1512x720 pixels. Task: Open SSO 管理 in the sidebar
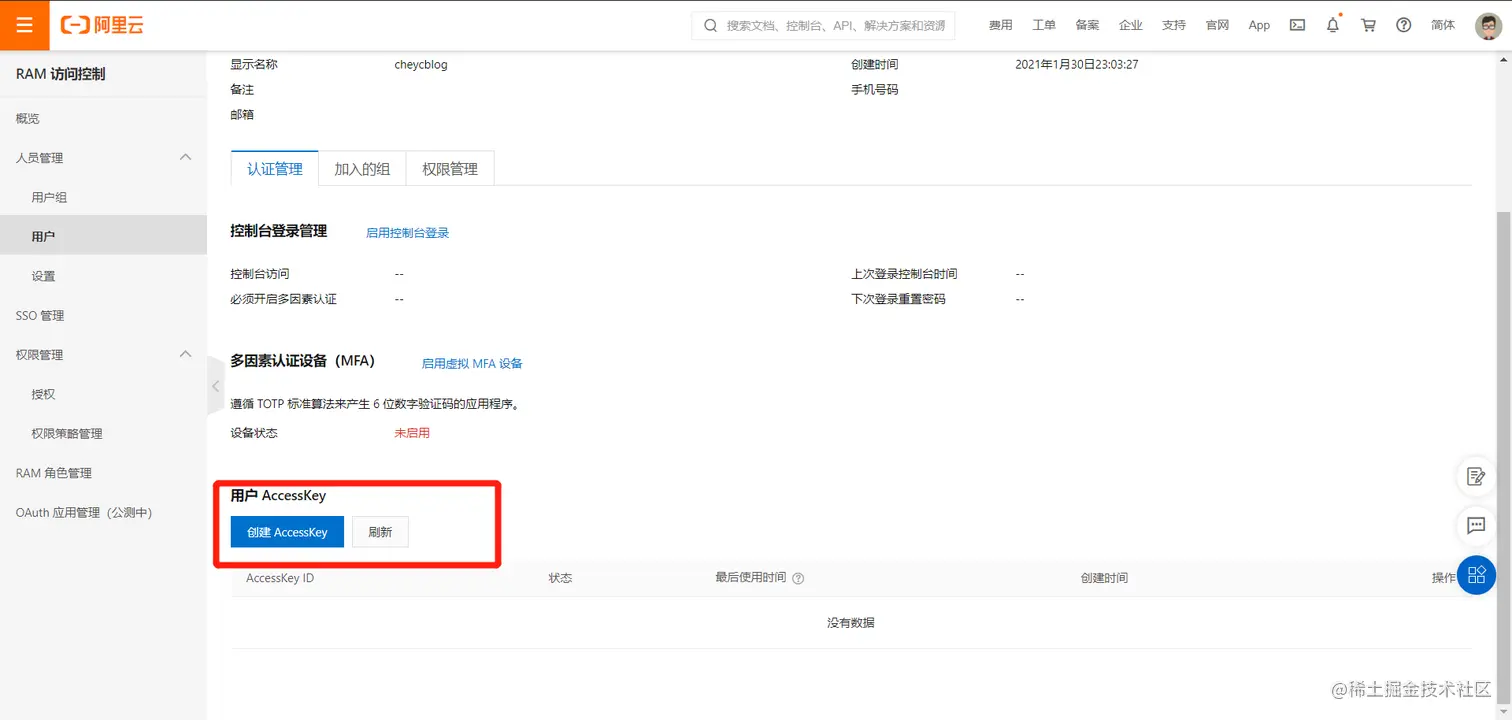tap(103, 315)
